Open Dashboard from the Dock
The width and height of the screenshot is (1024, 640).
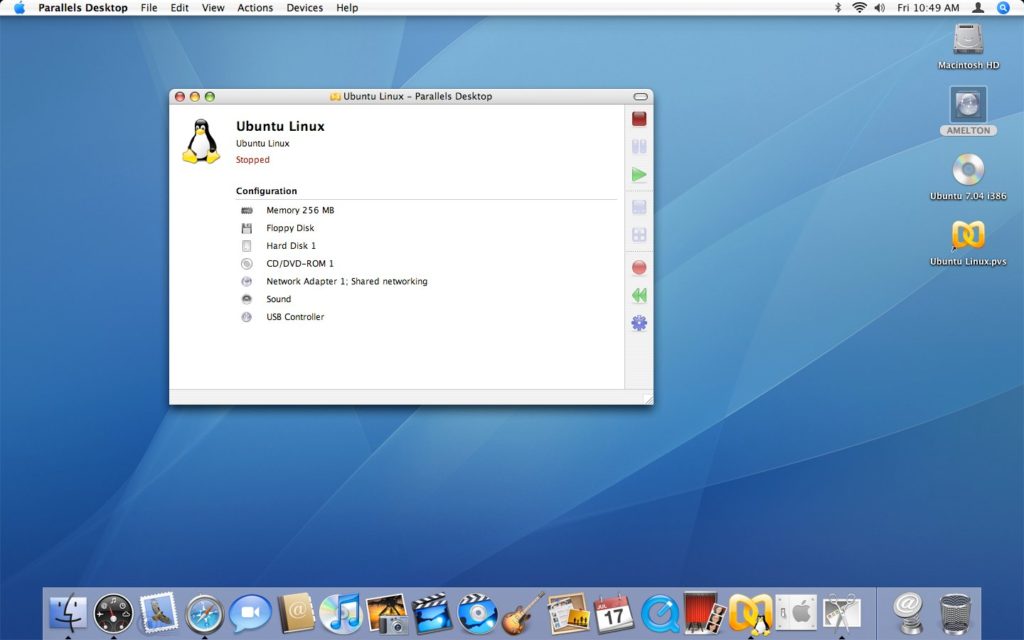(113, 613)
